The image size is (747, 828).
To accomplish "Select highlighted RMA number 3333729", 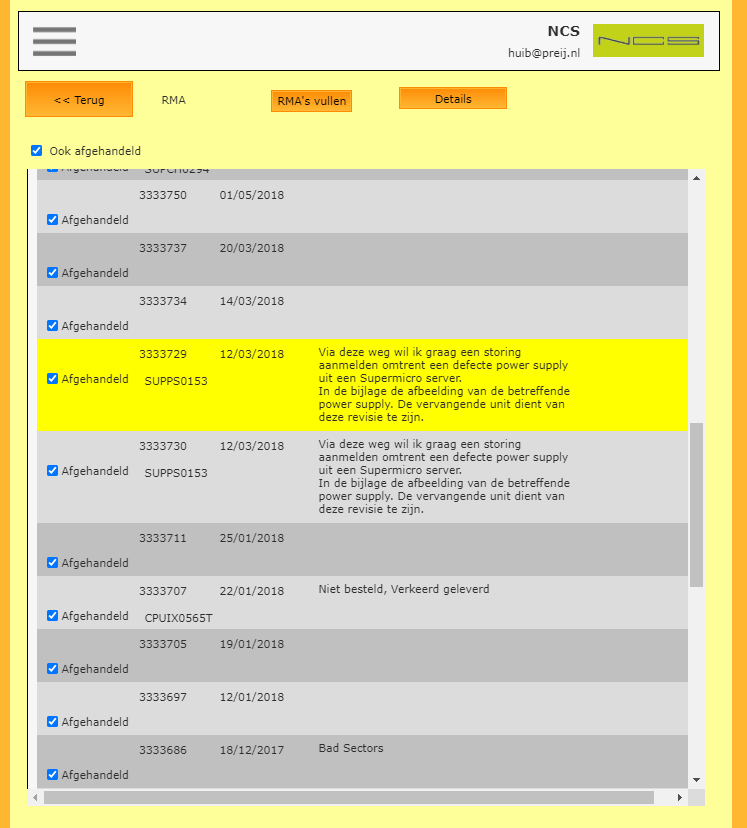I will tap(163, 354).
